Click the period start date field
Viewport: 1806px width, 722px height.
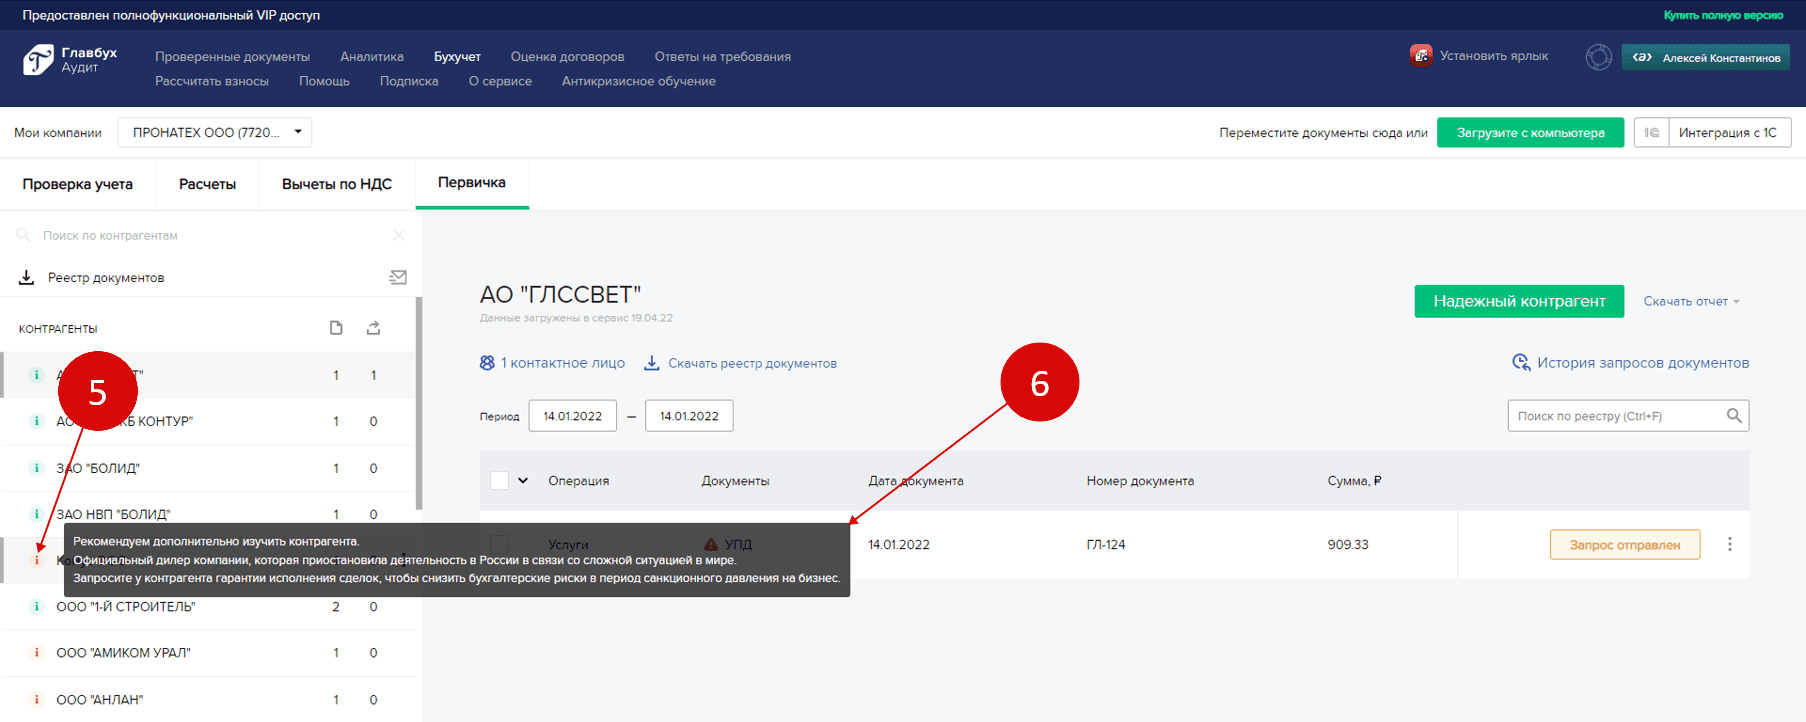pos(573,416)
